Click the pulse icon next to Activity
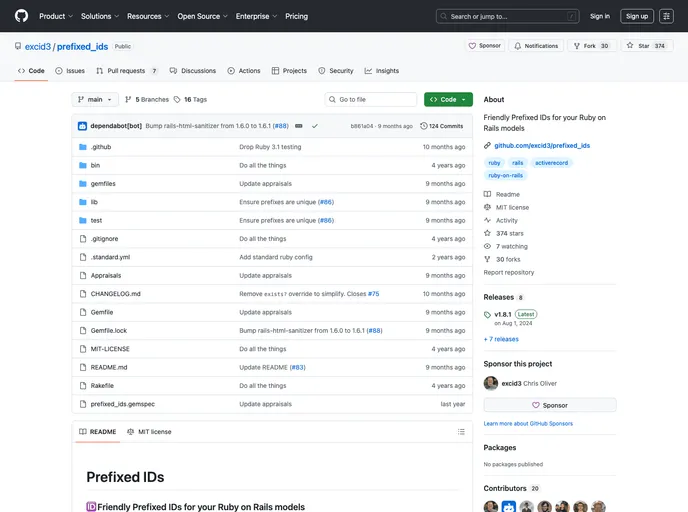Screen dimensions: 688x512 tap(487, 220)
